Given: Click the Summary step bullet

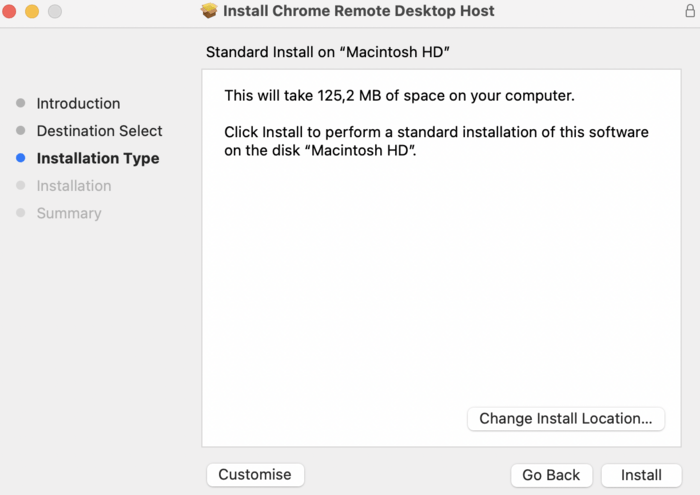Looking at the screenshot, I should [x=21, y=212].
